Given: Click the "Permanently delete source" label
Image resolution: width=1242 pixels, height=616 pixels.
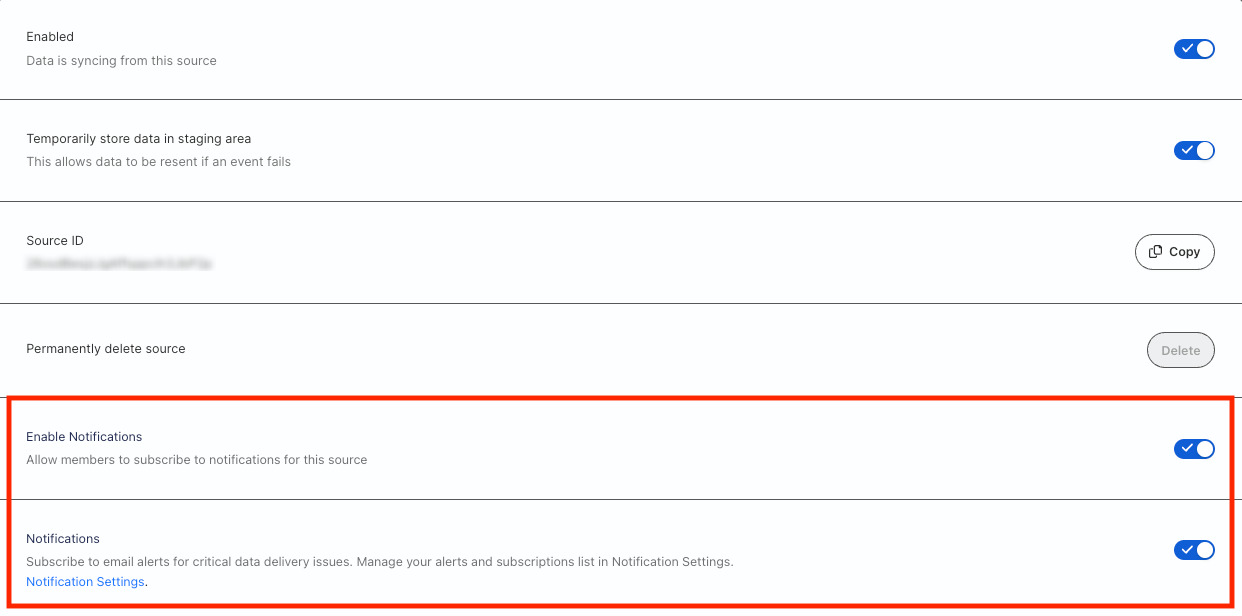Looking at the screenshot, I should click(x=106, y=349).
